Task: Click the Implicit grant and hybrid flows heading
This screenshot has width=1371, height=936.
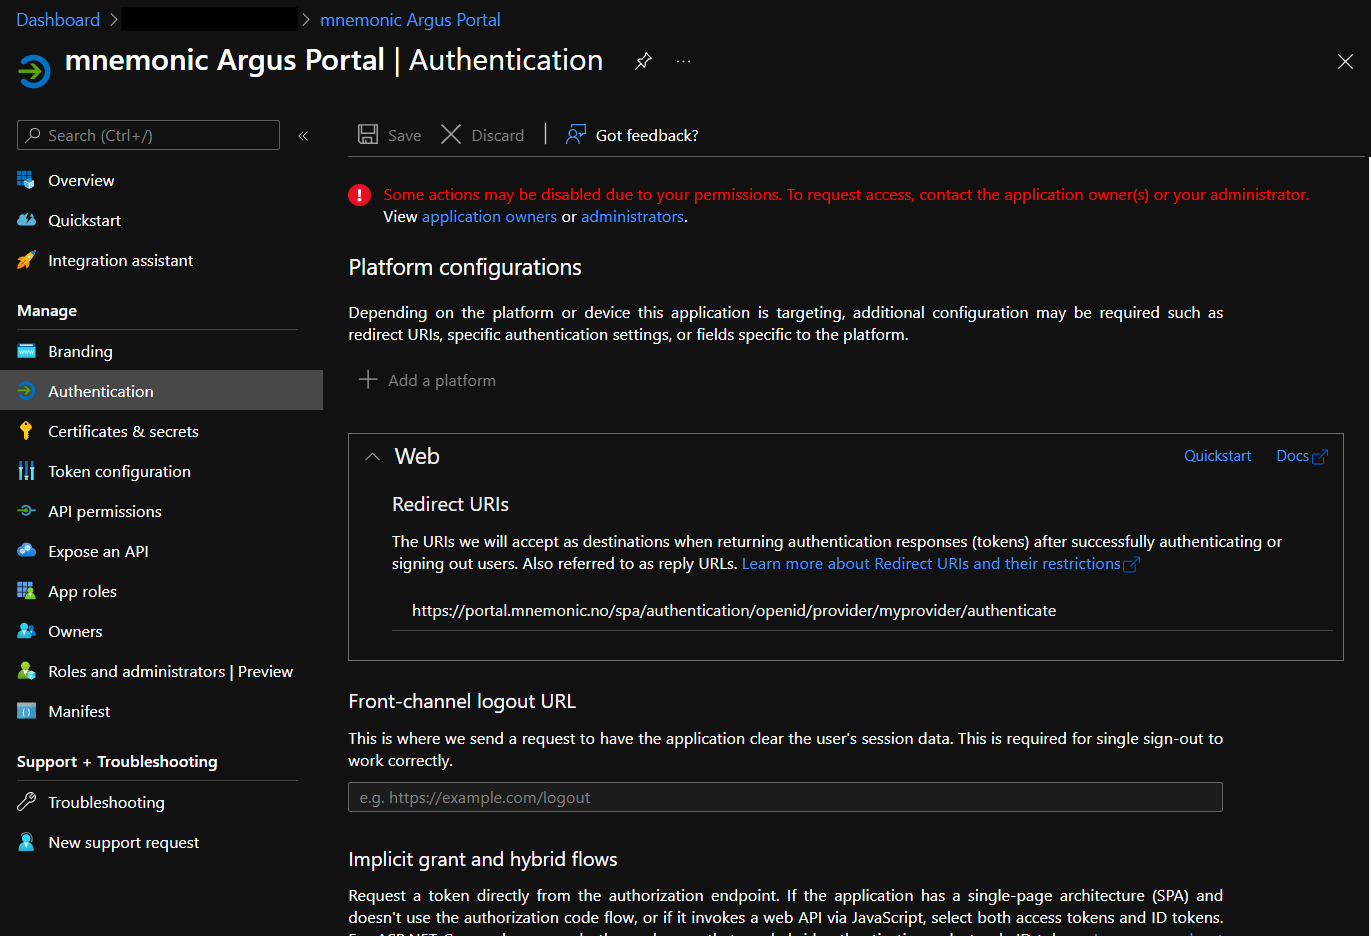Action: pos(483,860)
